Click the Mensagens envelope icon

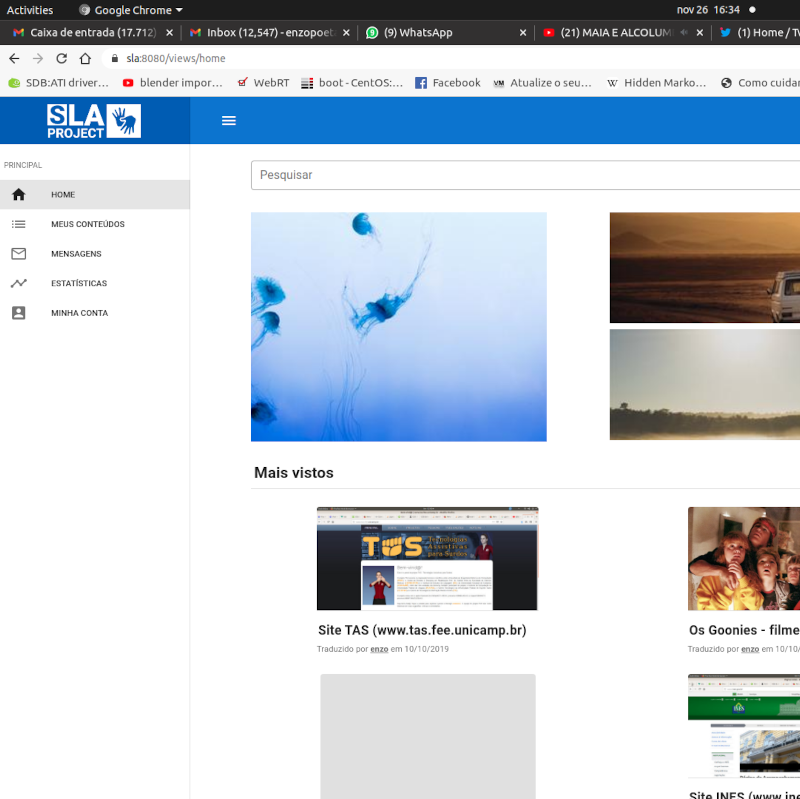19,254
